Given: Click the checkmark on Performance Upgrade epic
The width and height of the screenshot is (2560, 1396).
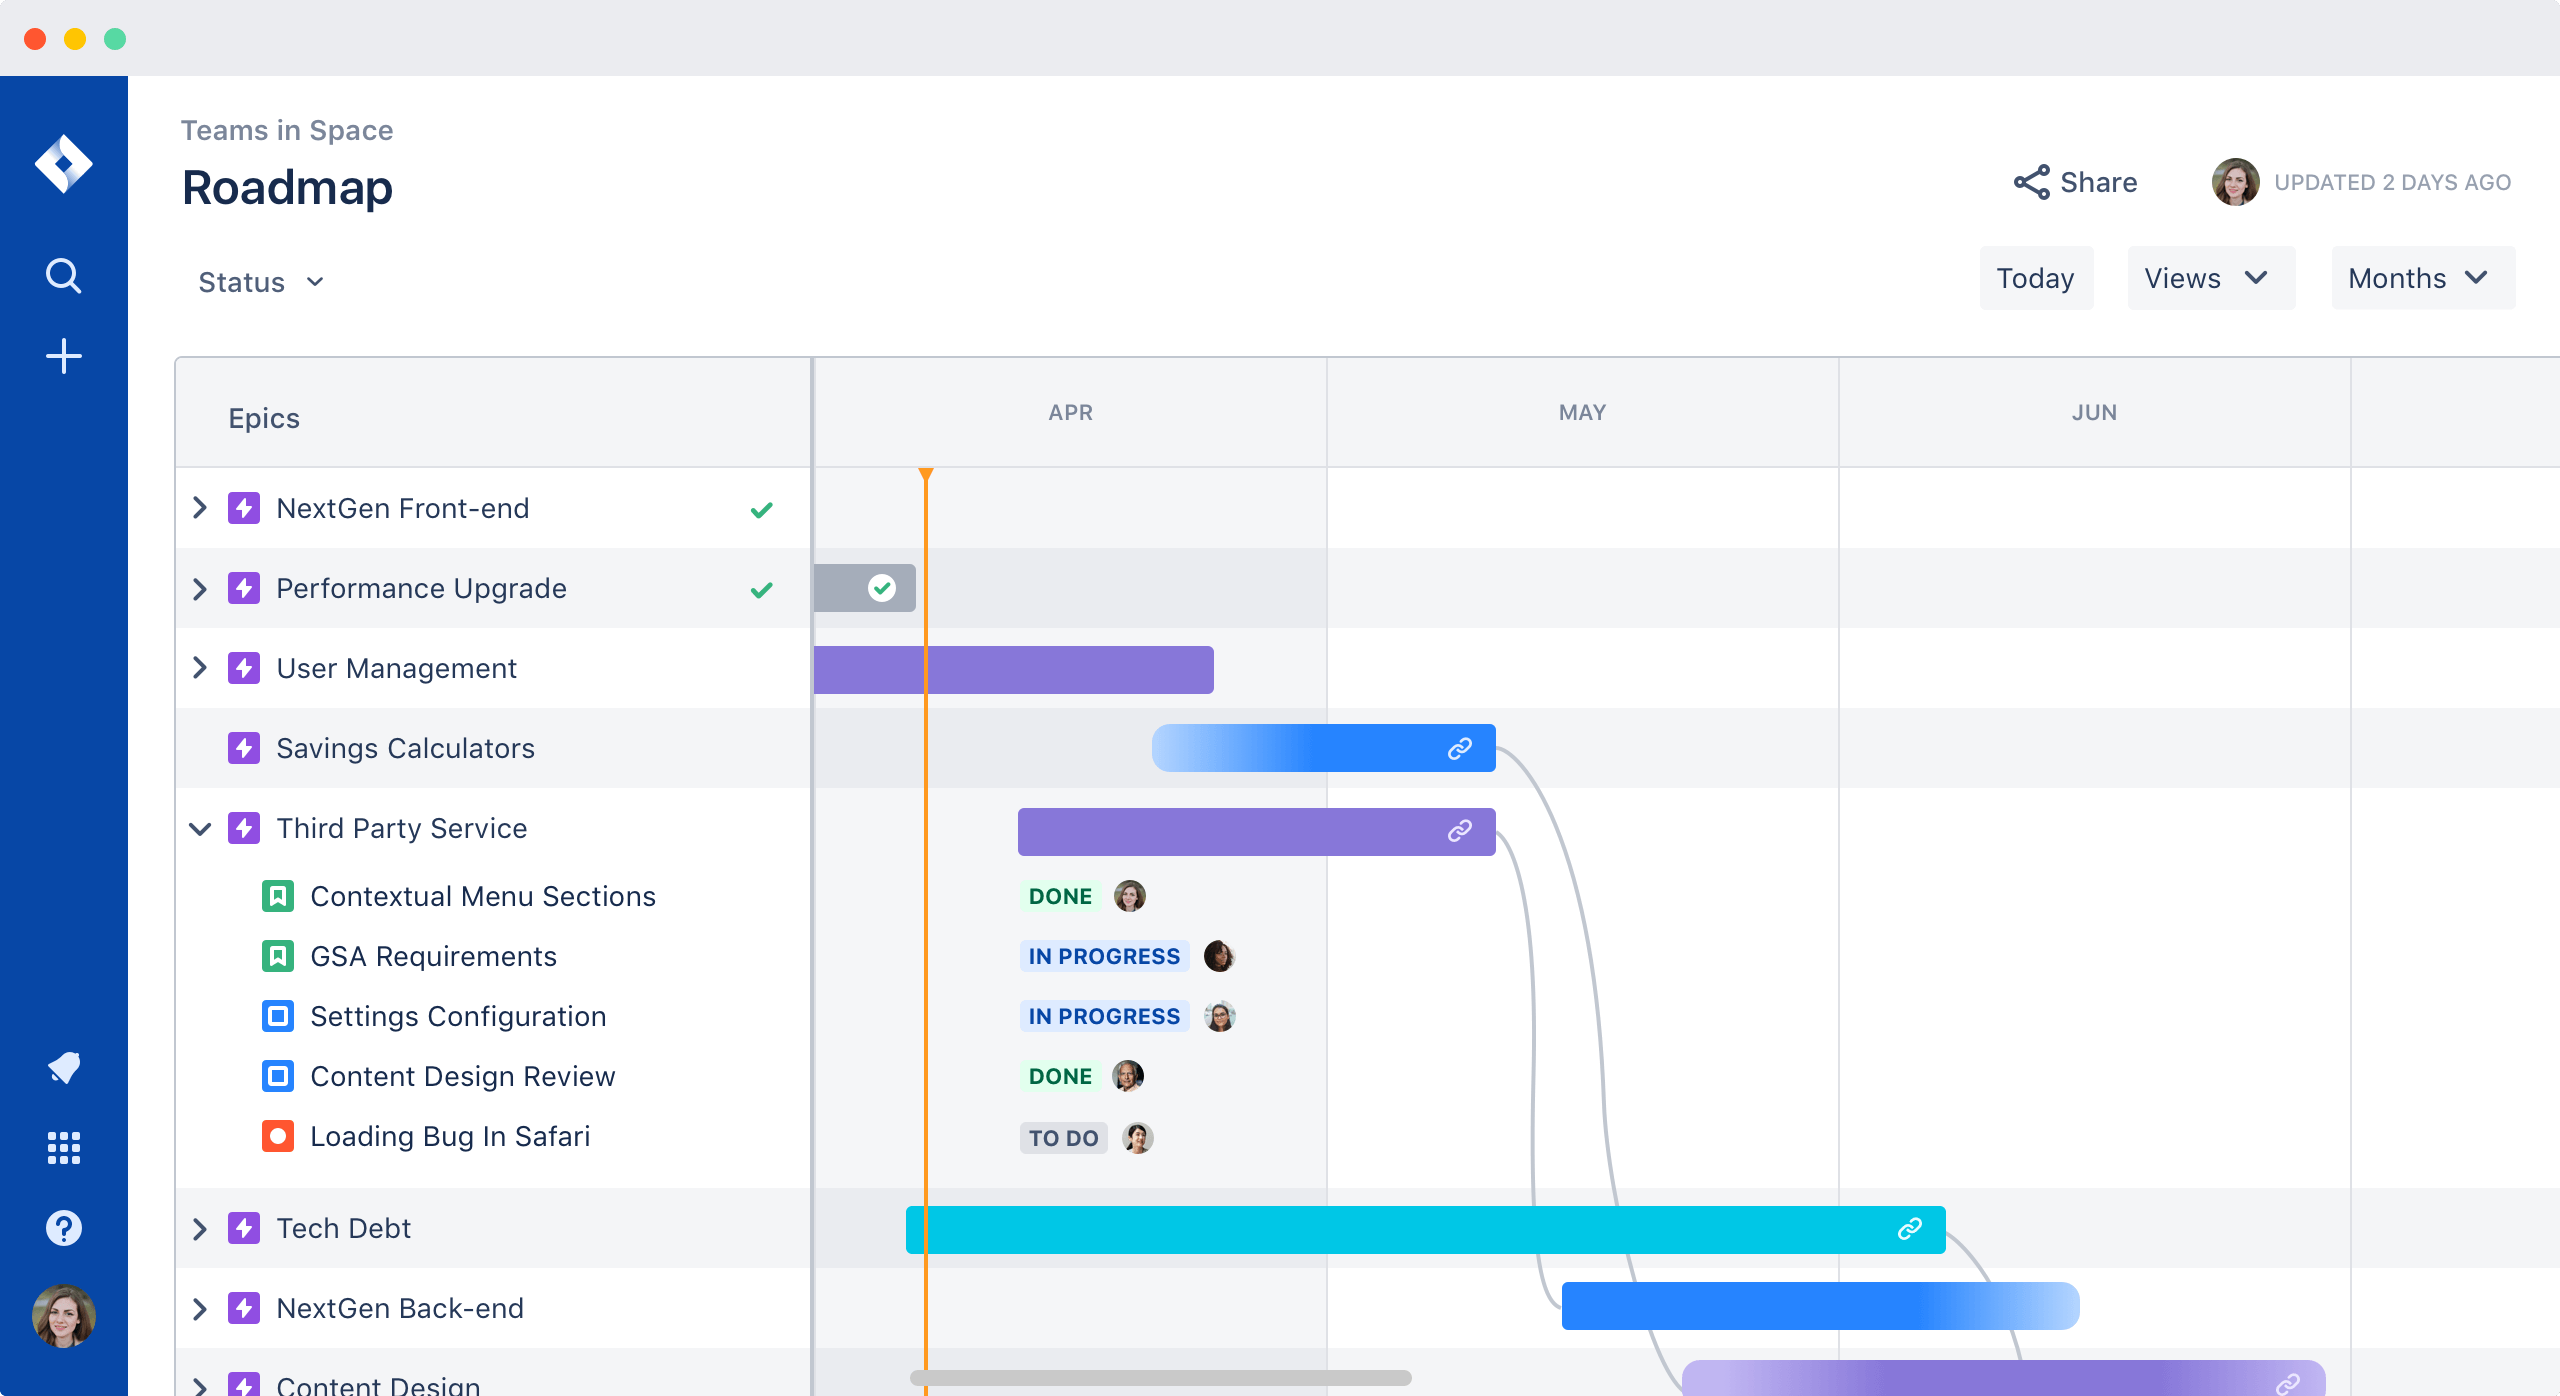Looking at the screenshot, I should [762, 590].
